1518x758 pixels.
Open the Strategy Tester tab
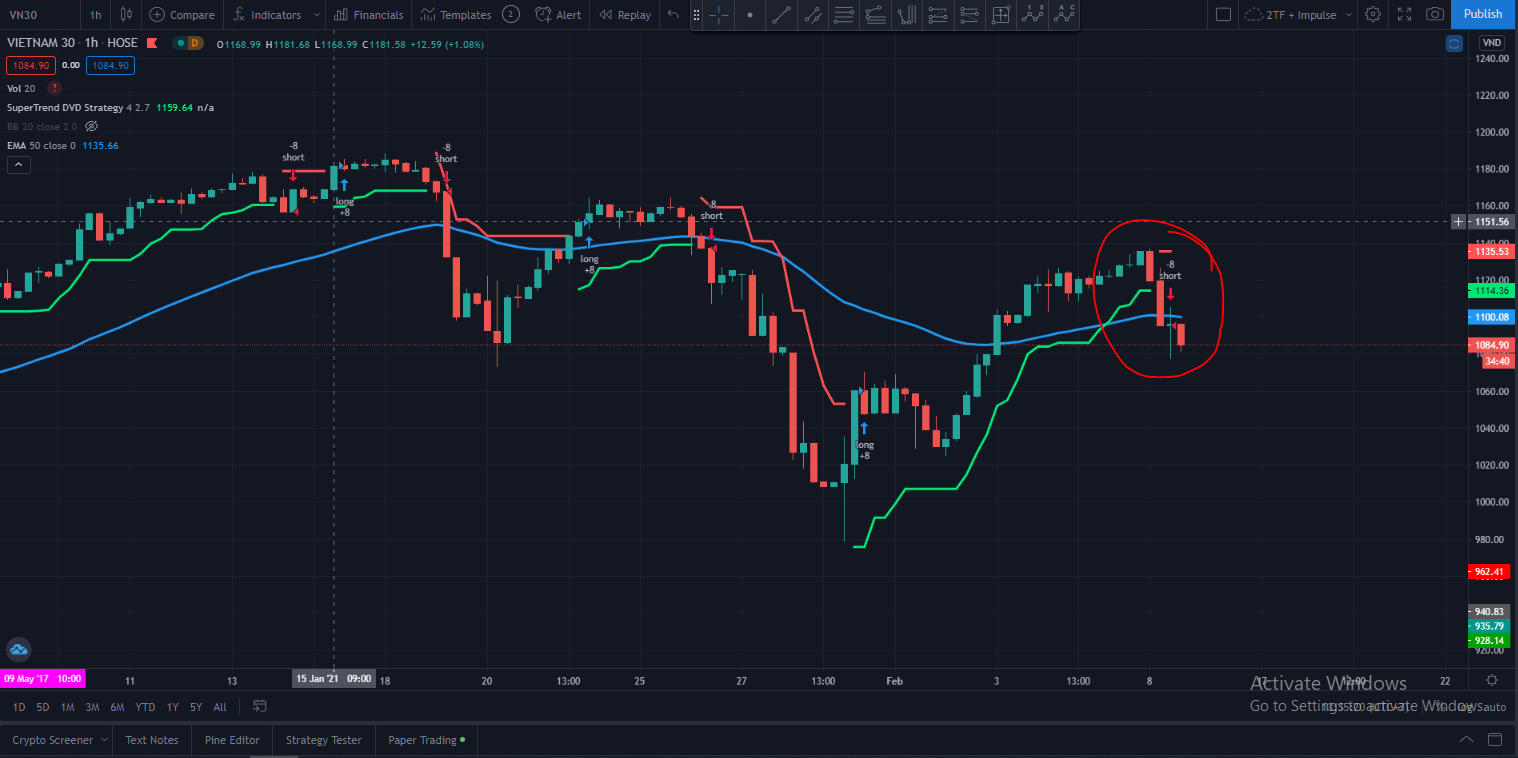(x=324, y=740)
